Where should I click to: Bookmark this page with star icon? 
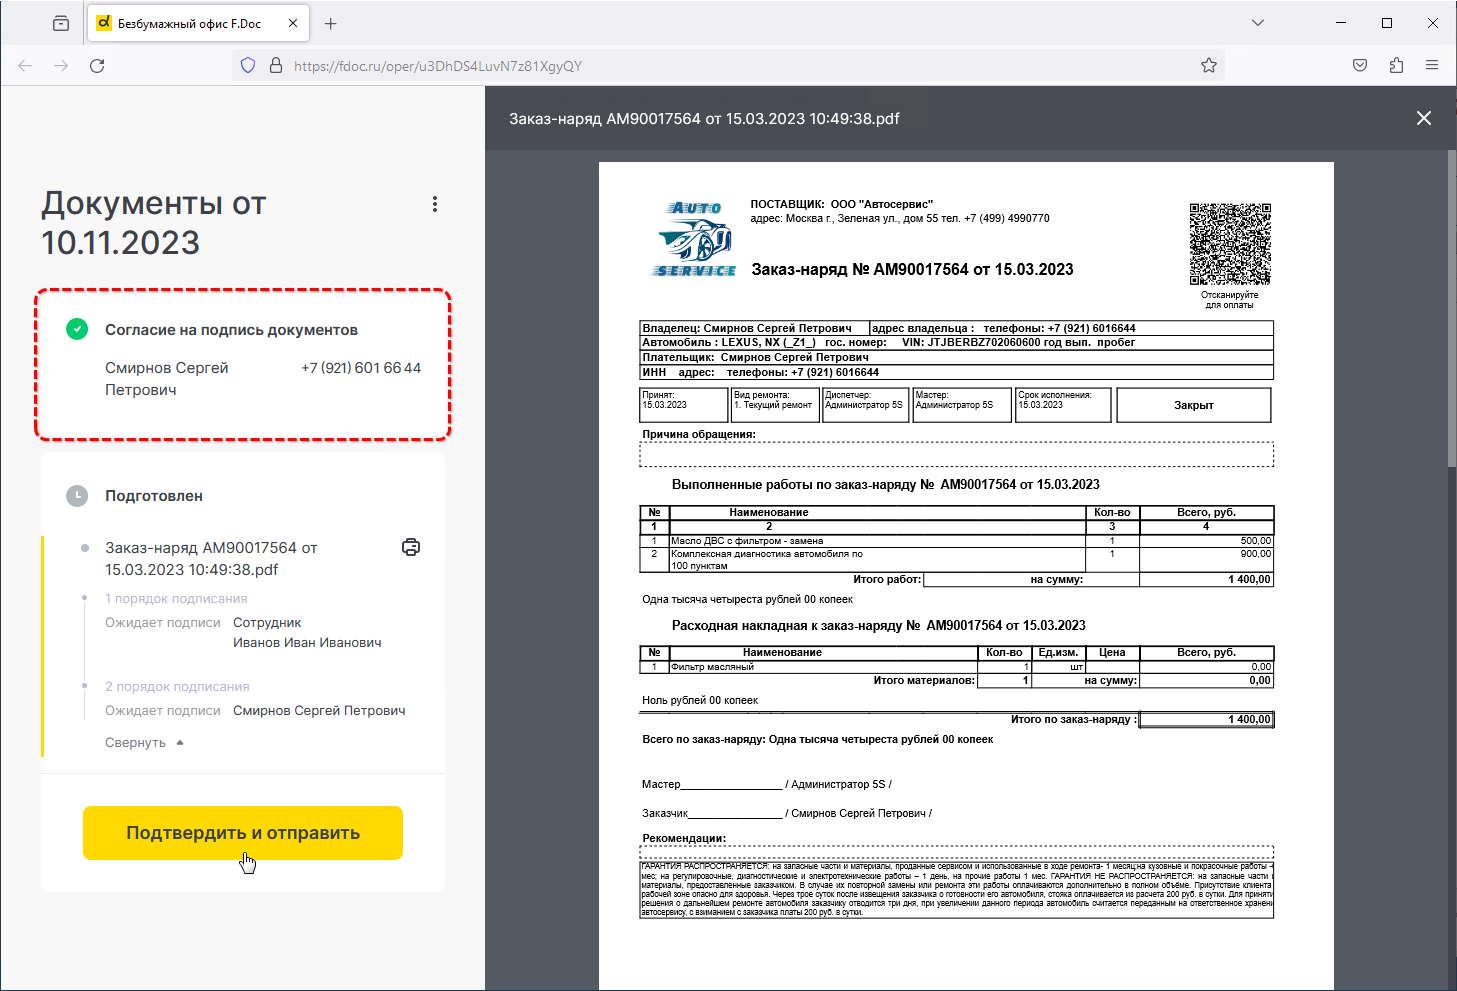click(x=1209, y=66)
